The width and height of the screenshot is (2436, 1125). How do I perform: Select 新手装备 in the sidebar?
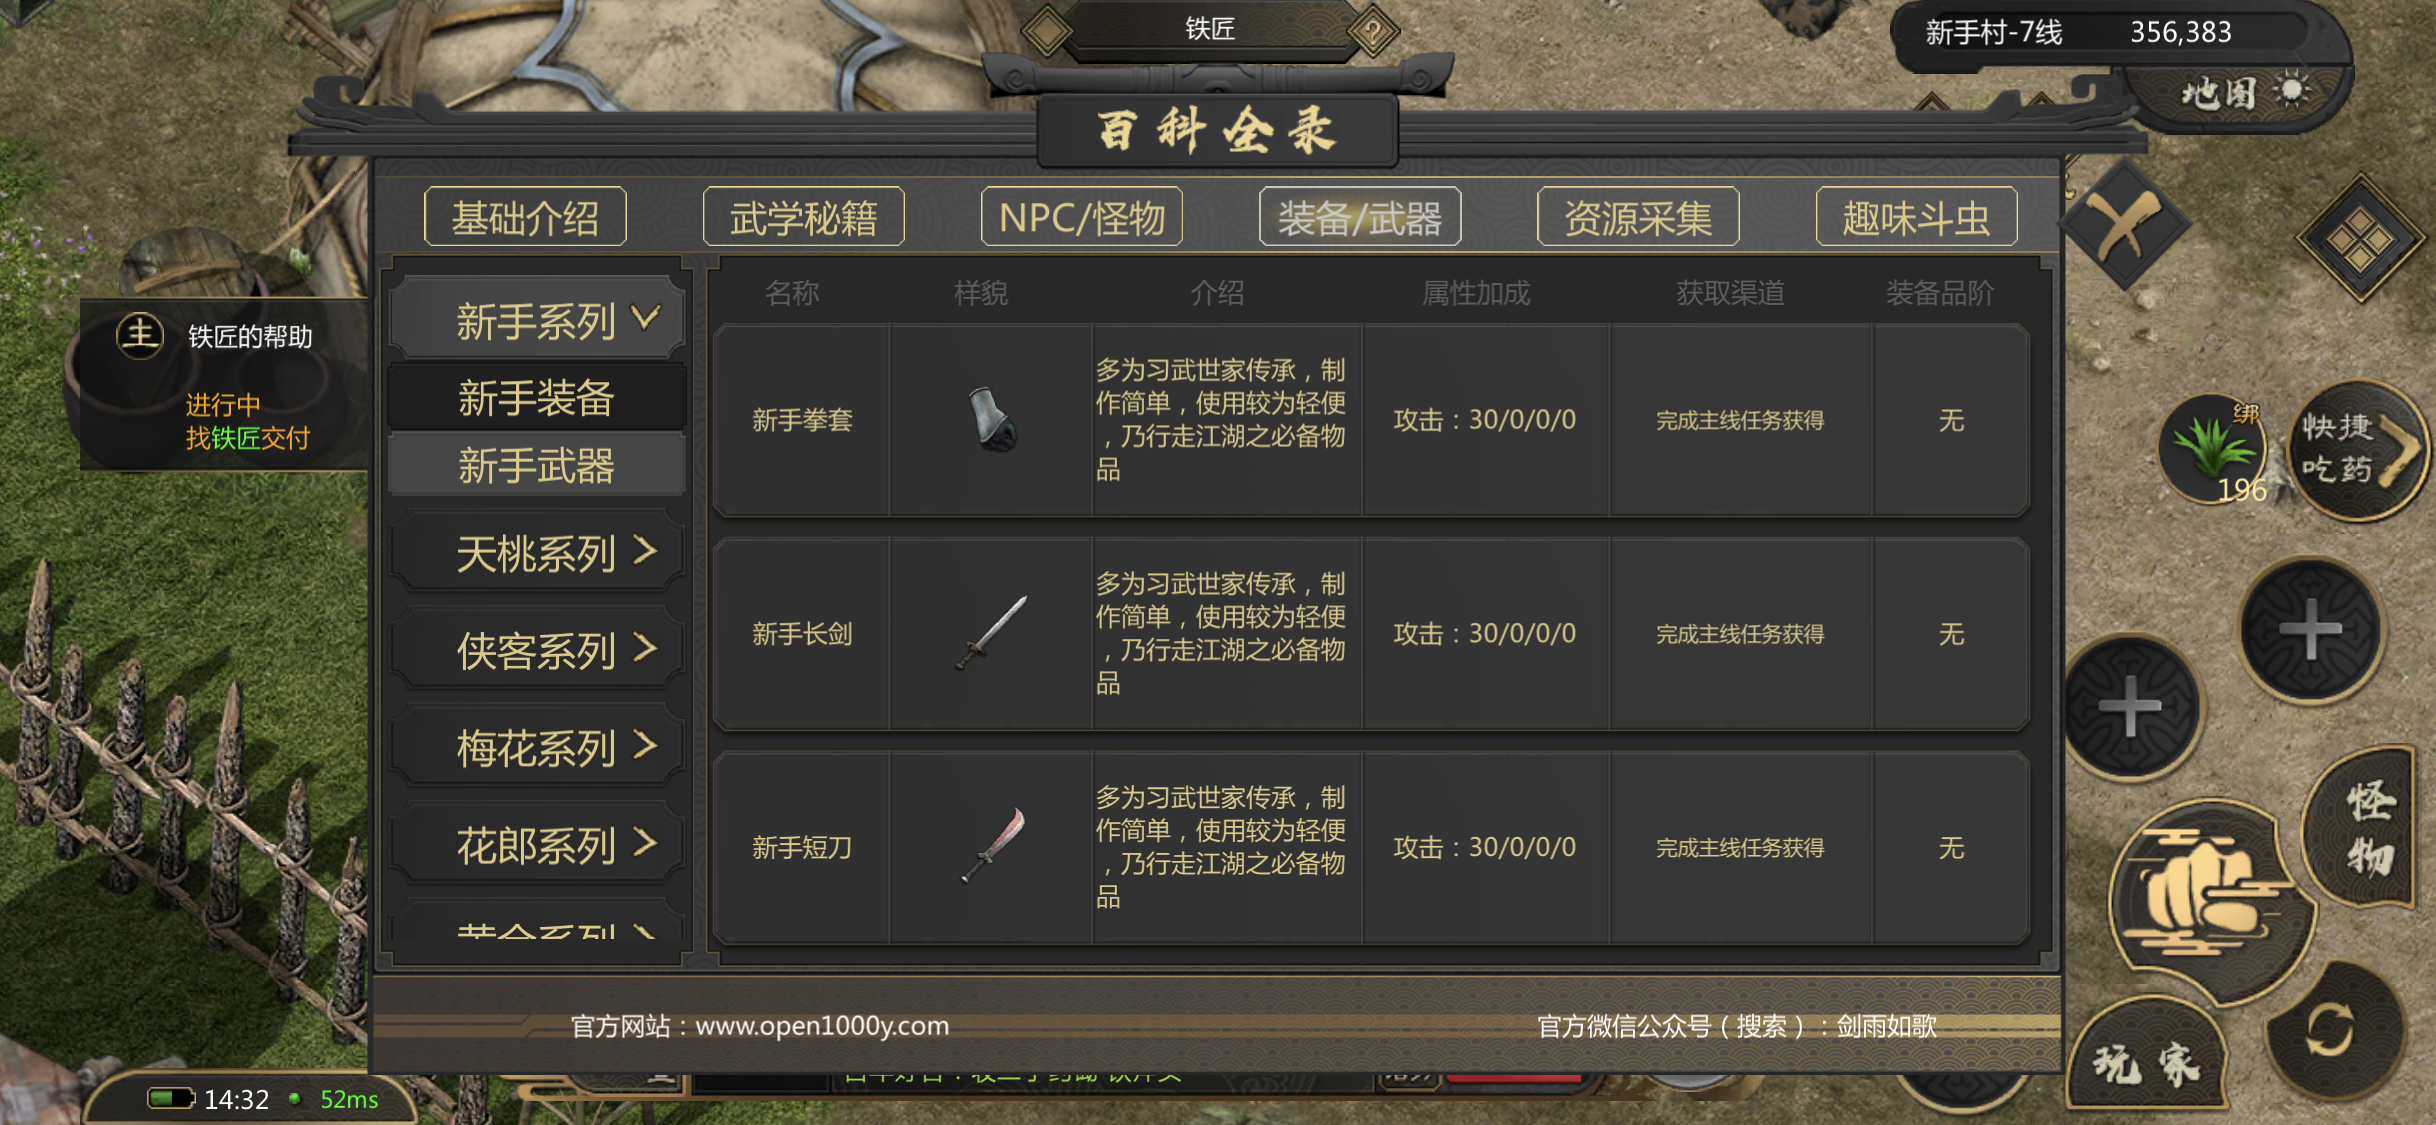pos(537,397)
